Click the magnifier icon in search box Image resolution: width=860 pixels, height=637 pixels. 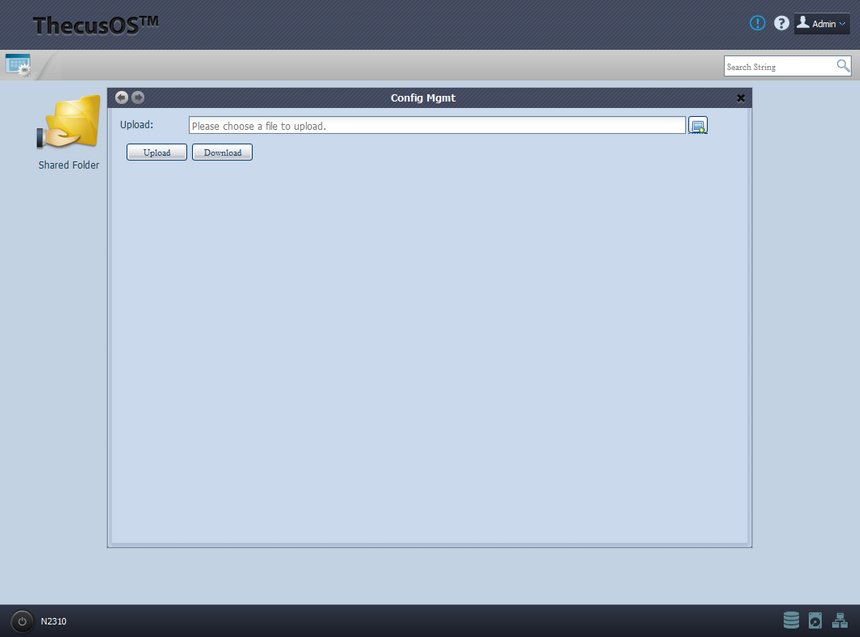[843, 66]
